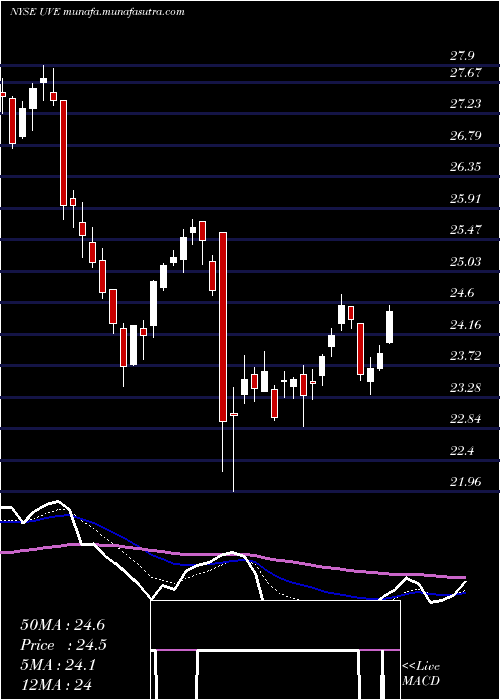Click the long red candle falling from 27.23
The image size is (500, 700).
pos(64,153)
